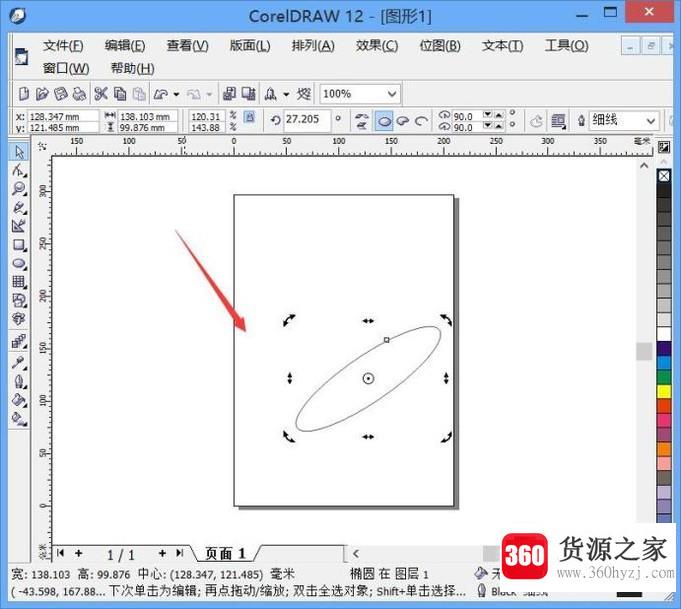Add a page after using right plus button
The image size is (681, 609).
point(162,553)
